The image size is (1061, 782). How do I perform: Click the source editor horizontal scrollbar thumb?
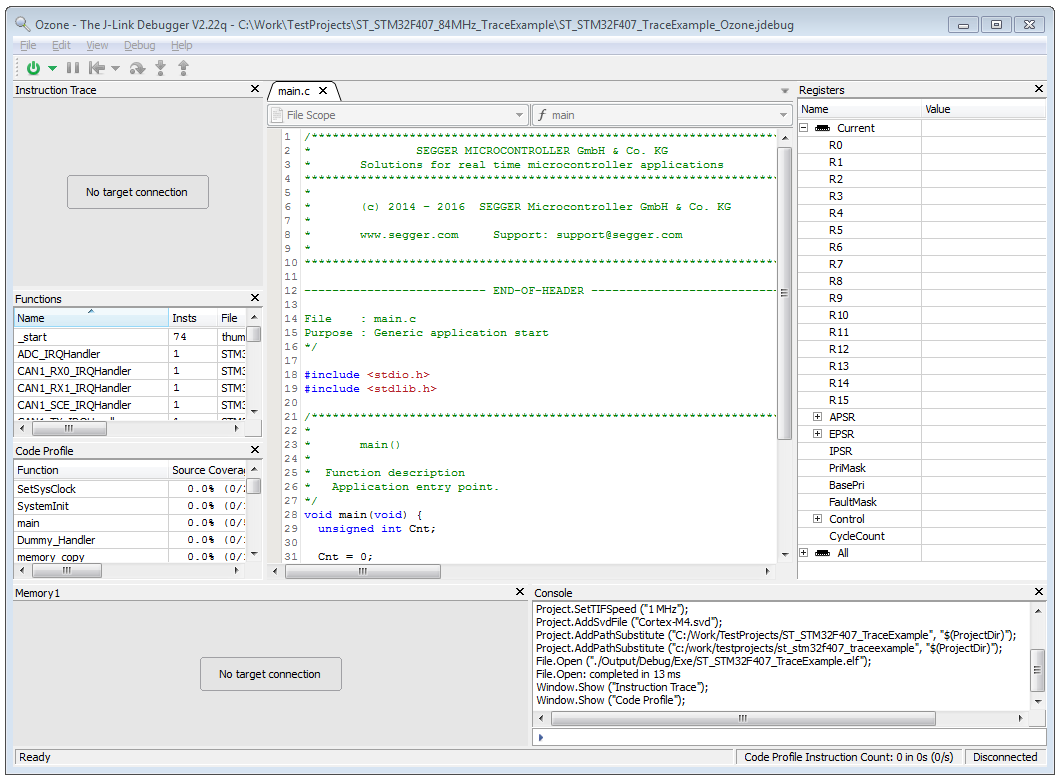click(363, 572)
